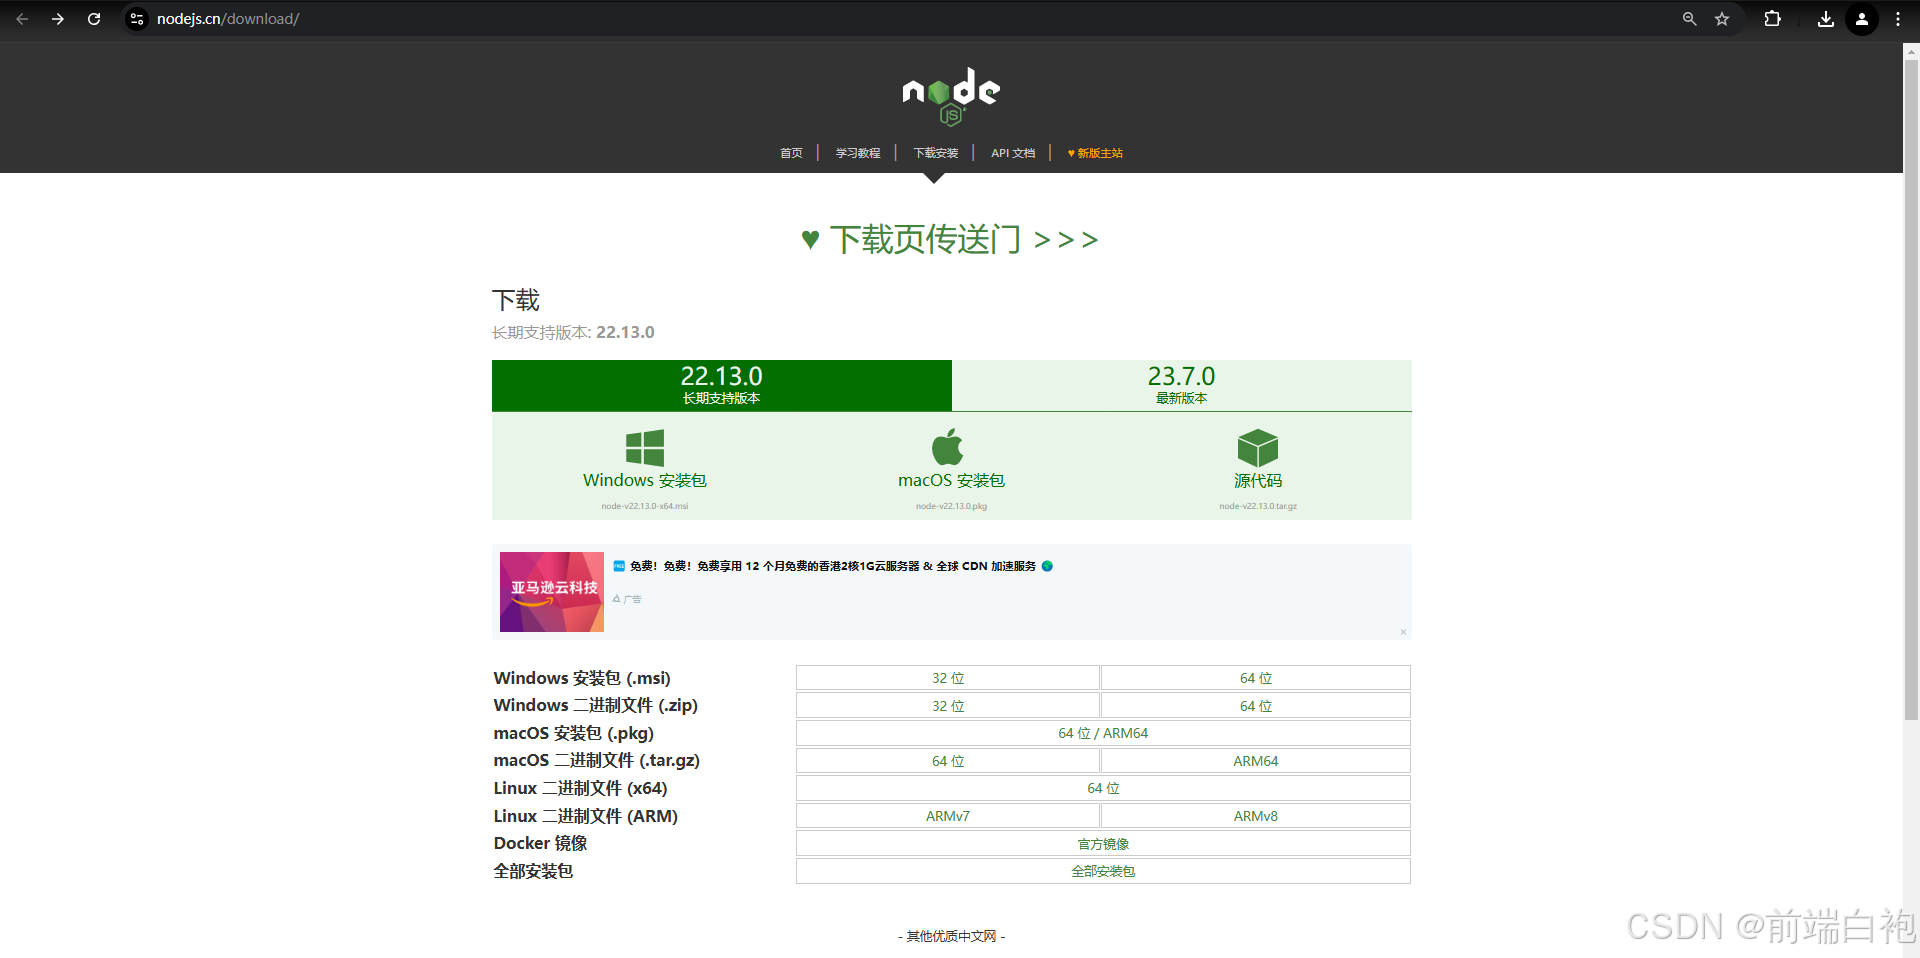Click the browser forward arrow
This screenshot has height=958, width=1920.
(x=58, y=19)
